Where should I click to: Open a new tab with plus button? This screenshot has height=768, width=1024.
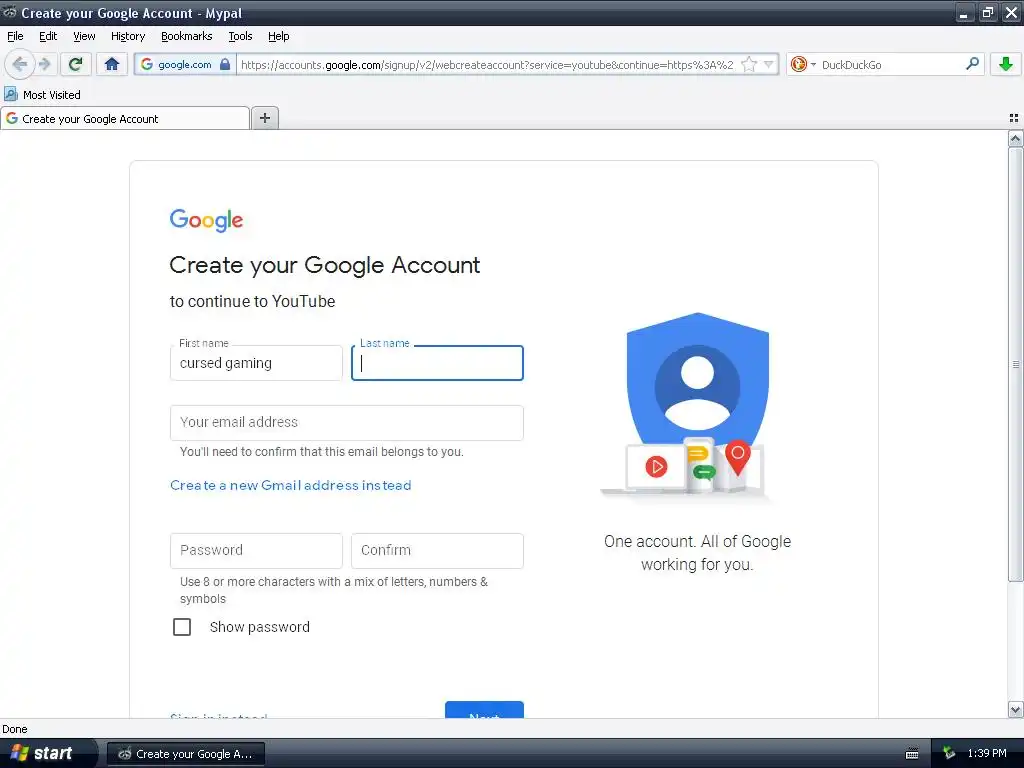pos(264,118)
